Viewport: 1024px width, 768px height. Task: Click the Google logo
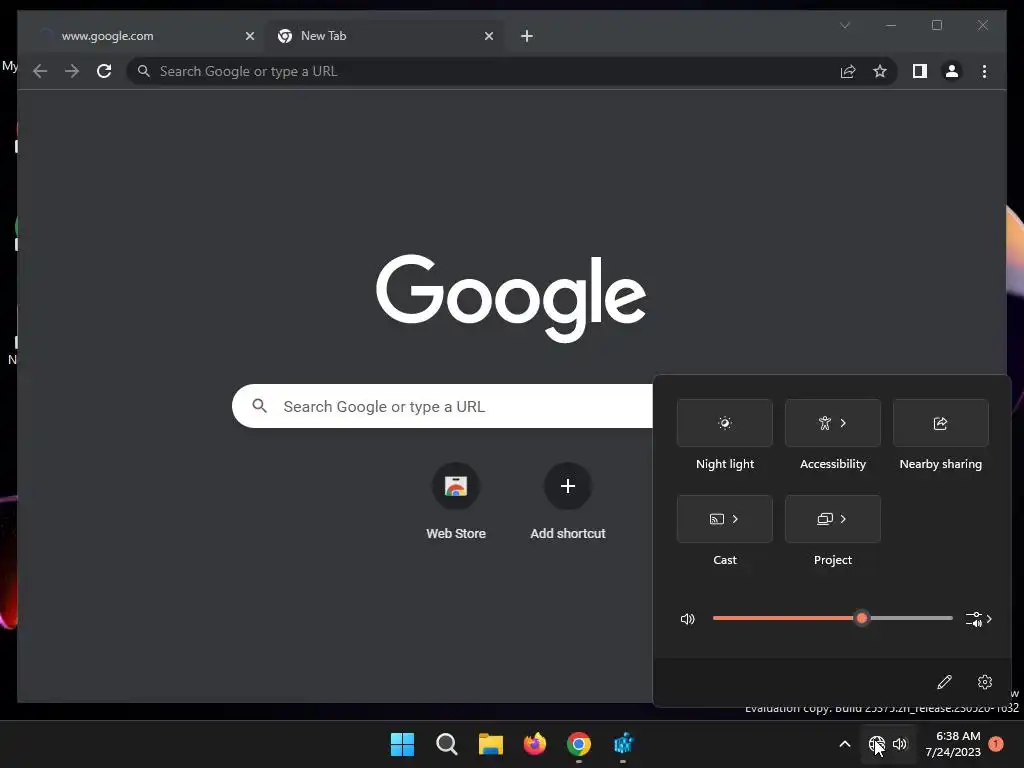(x=511, y=297)
